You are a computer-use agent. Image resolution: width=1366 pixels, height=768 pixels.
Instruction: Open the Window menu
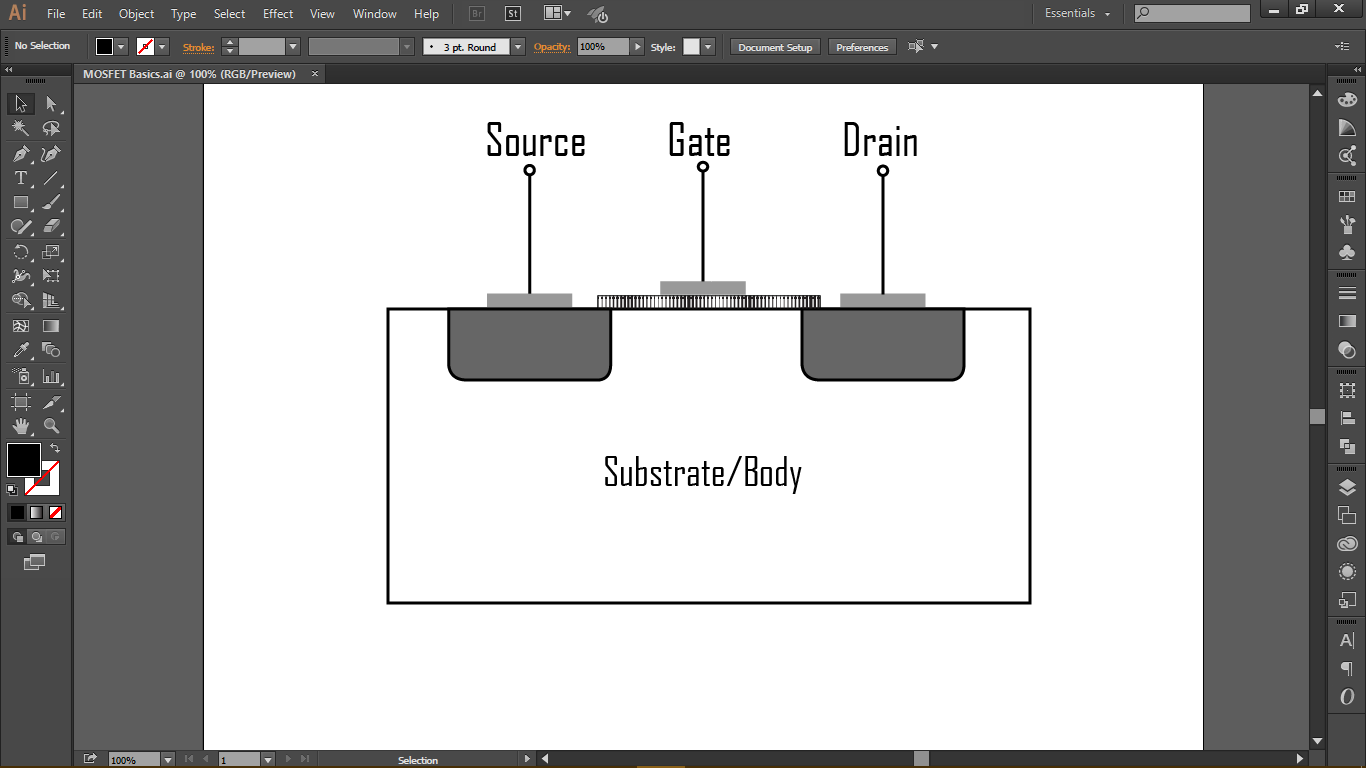click(x=375, y=14)
